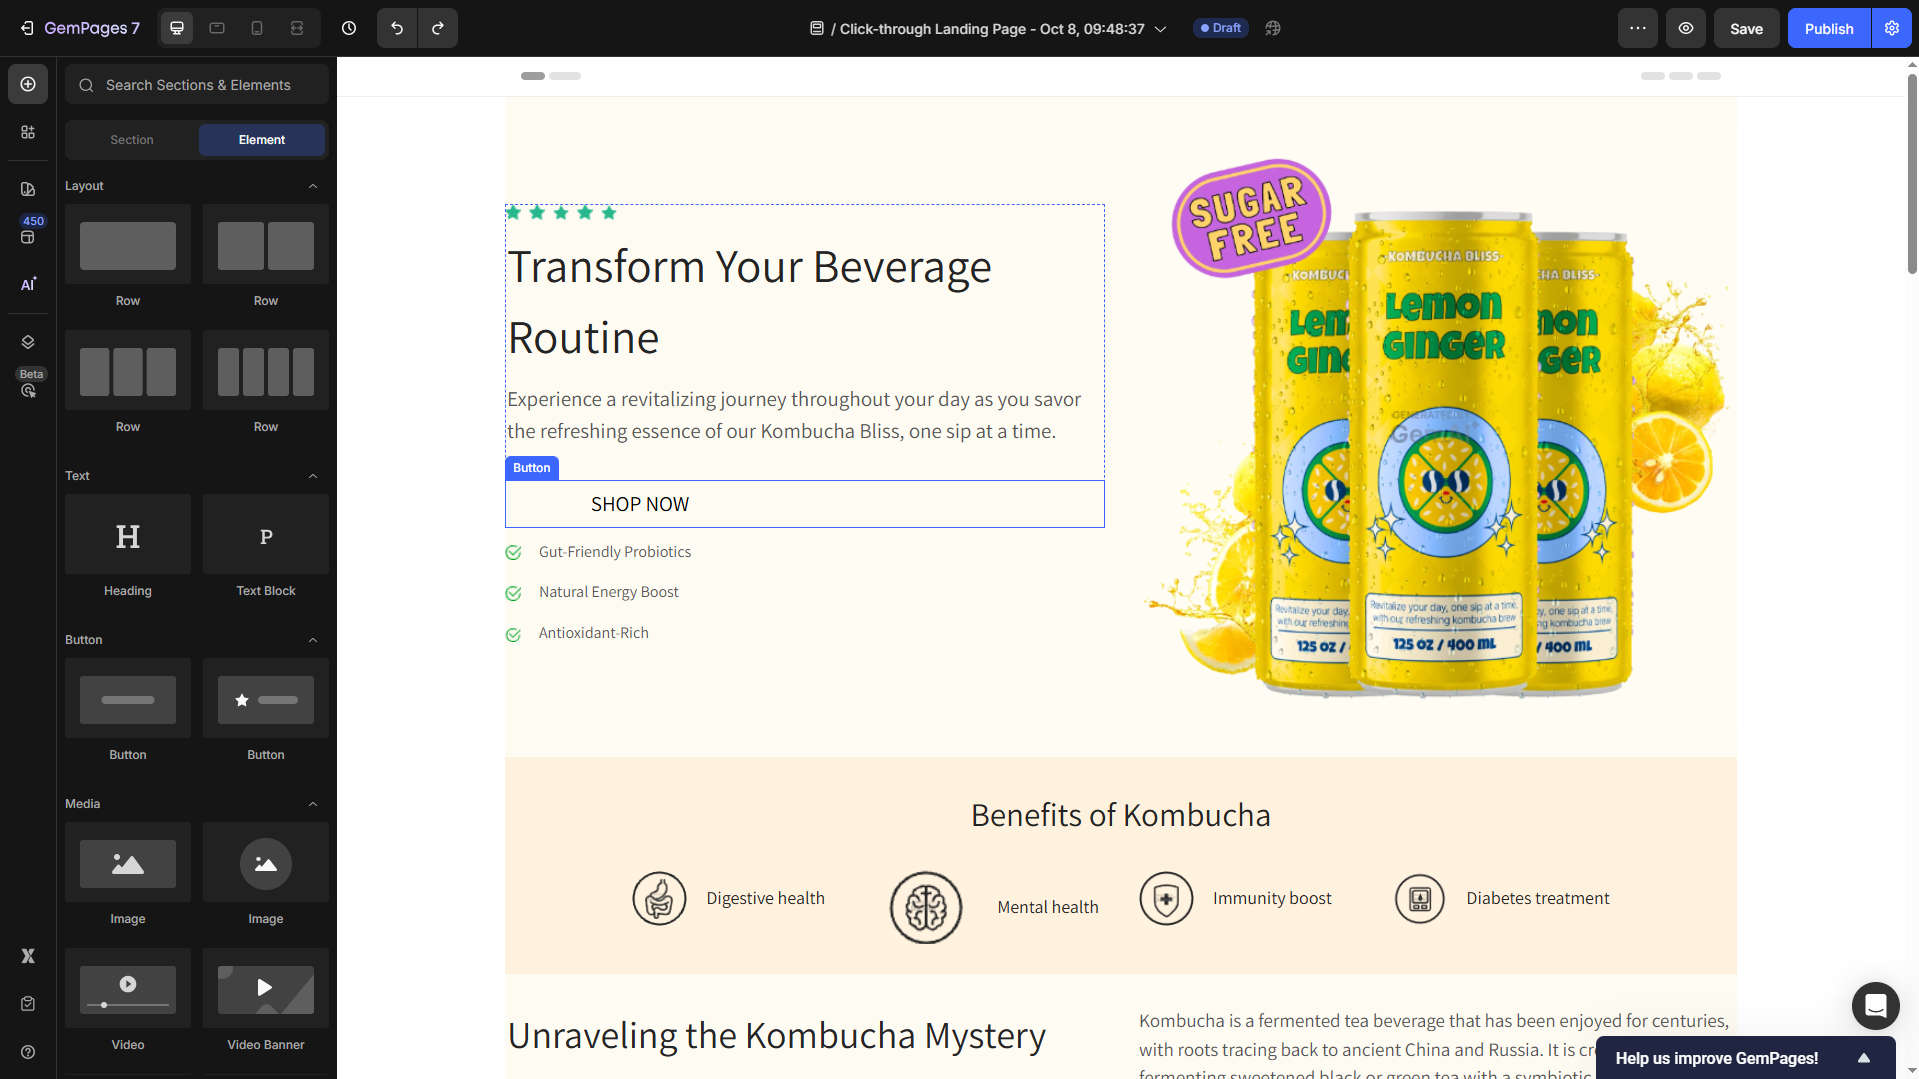Image resolution: width=1919 pixels, height=1079 pixels.
Task: Click the Save button
Action: coord(1746,28)
